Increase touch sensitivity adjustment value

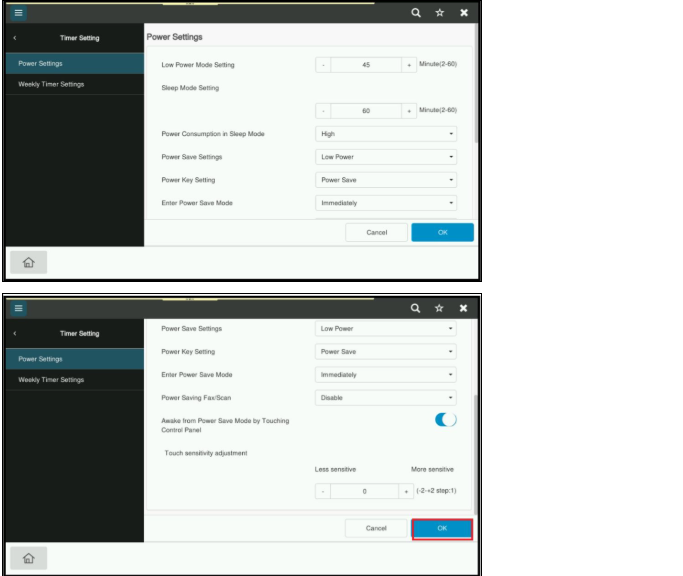(406, 491)
